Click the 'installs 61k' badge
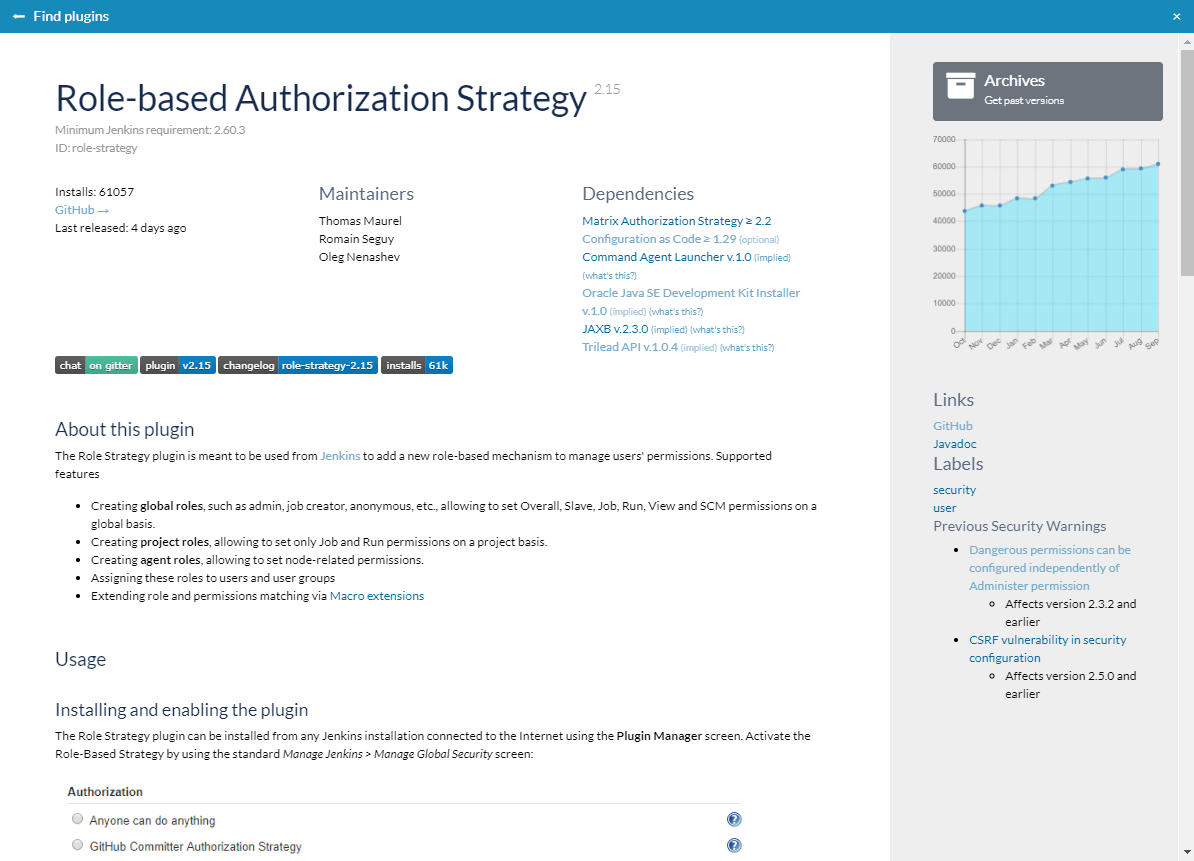The height and width of the screenshot is (861, 1194). 416,365
